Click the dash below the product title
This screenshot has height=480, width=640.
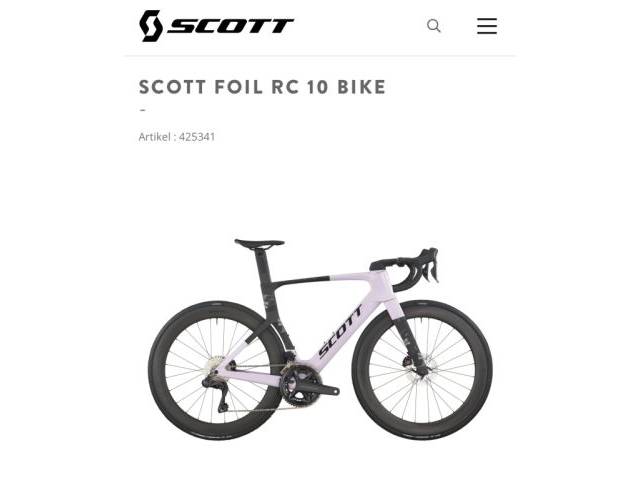click(142, 110)
